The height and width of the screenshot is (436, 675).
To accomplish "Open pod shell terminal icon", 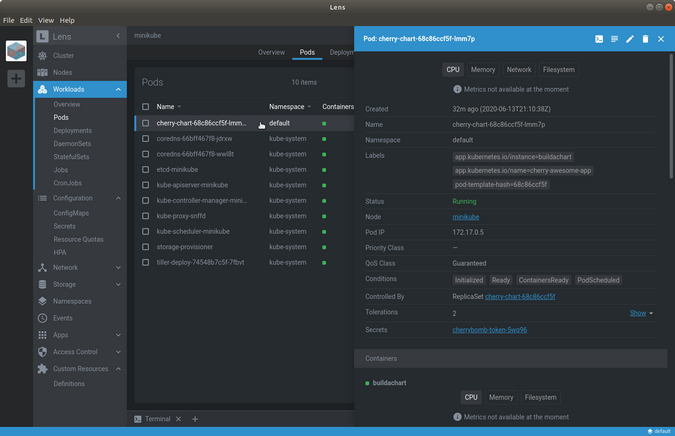I will click(599, 39).
